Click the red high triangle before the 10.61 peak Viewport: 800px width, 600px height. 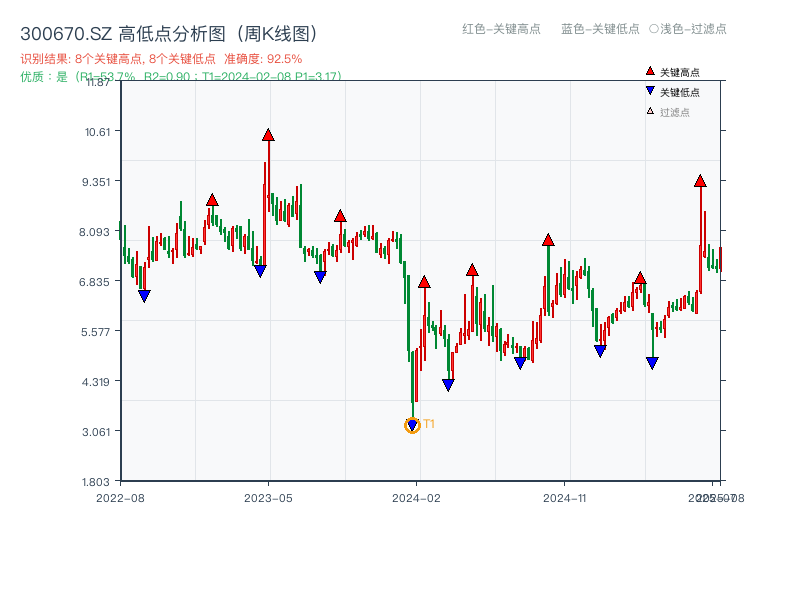[x=212, y=200]
